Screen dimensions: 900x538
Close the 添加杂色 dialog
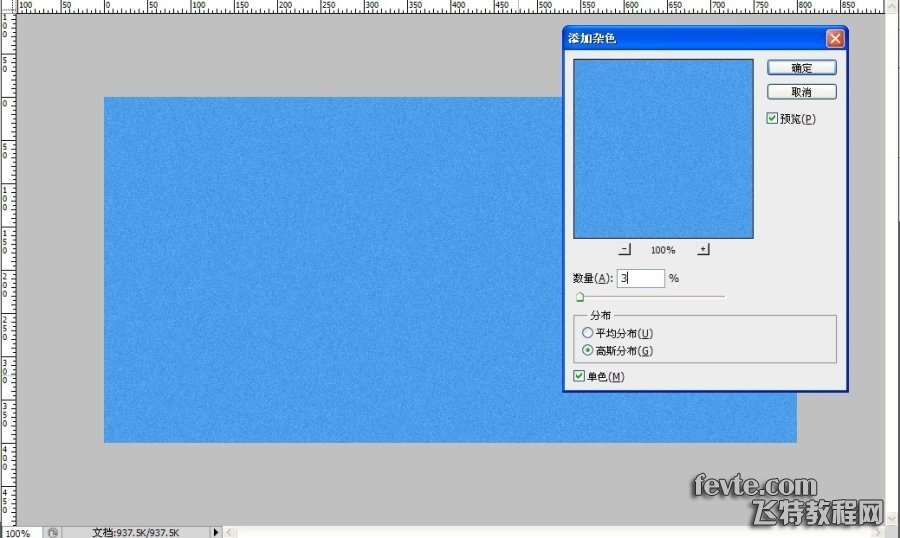point(835,38)
